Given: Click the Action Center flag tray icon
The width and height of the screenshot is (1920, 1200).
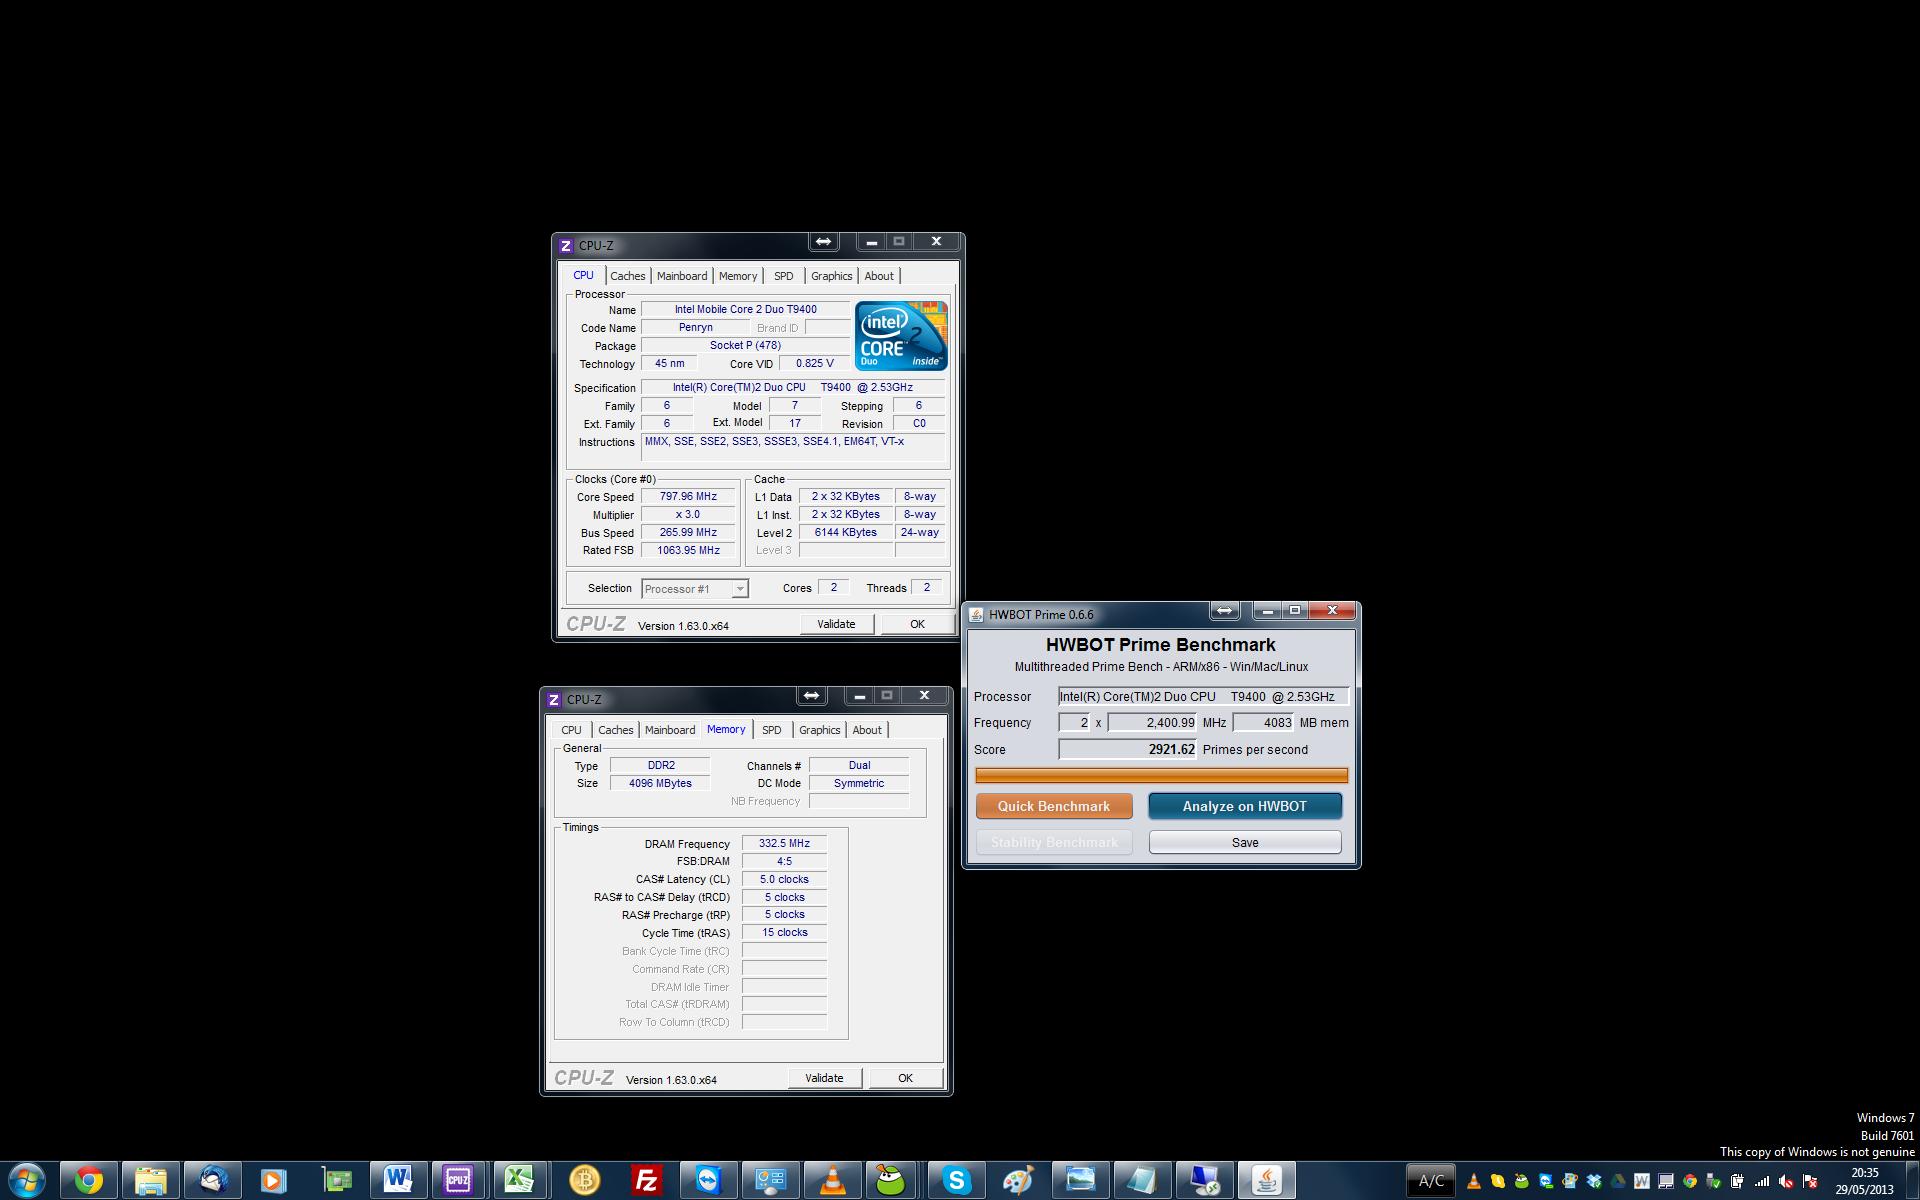Looking at the screenshot, I should pos(1810,1181).
